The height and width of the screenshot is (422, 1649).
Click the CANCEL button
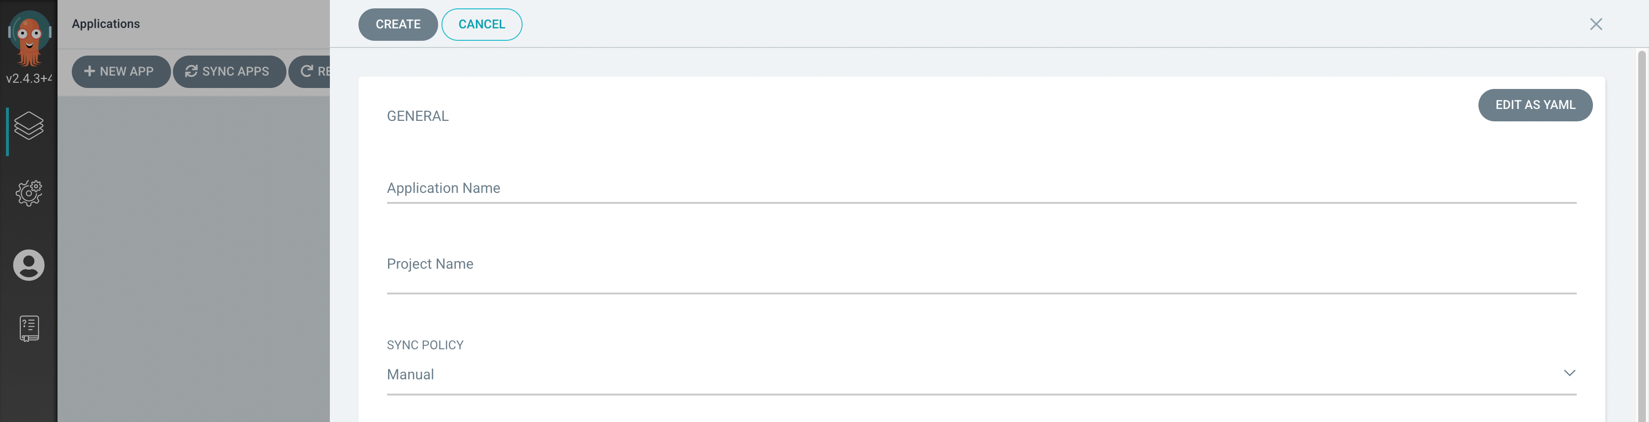[481, 24]
